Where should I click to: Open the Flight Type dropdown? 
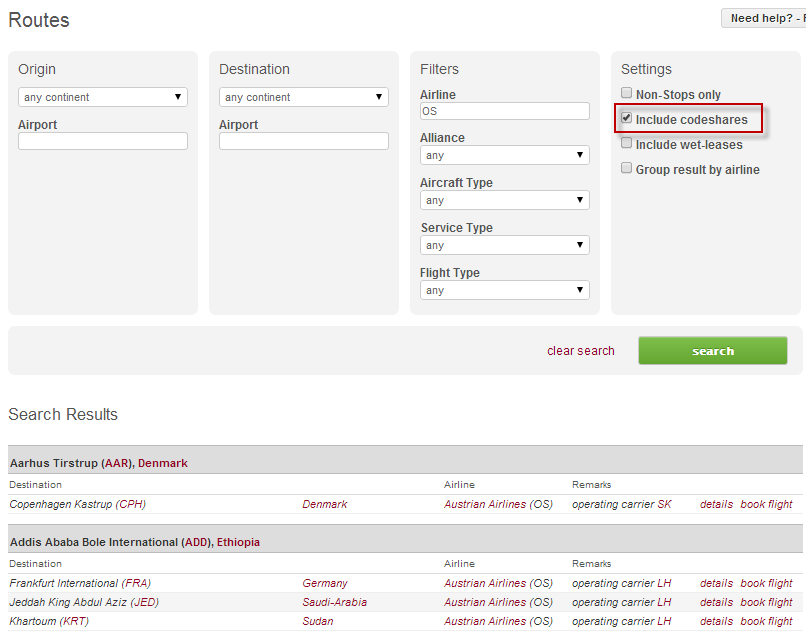click(504, 290)
